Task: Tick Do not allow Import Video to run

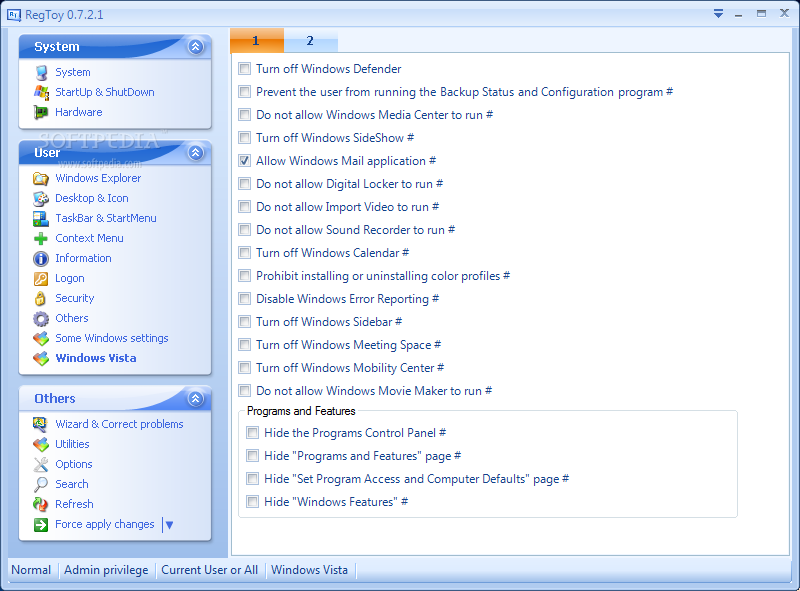Action: [245, 206]
